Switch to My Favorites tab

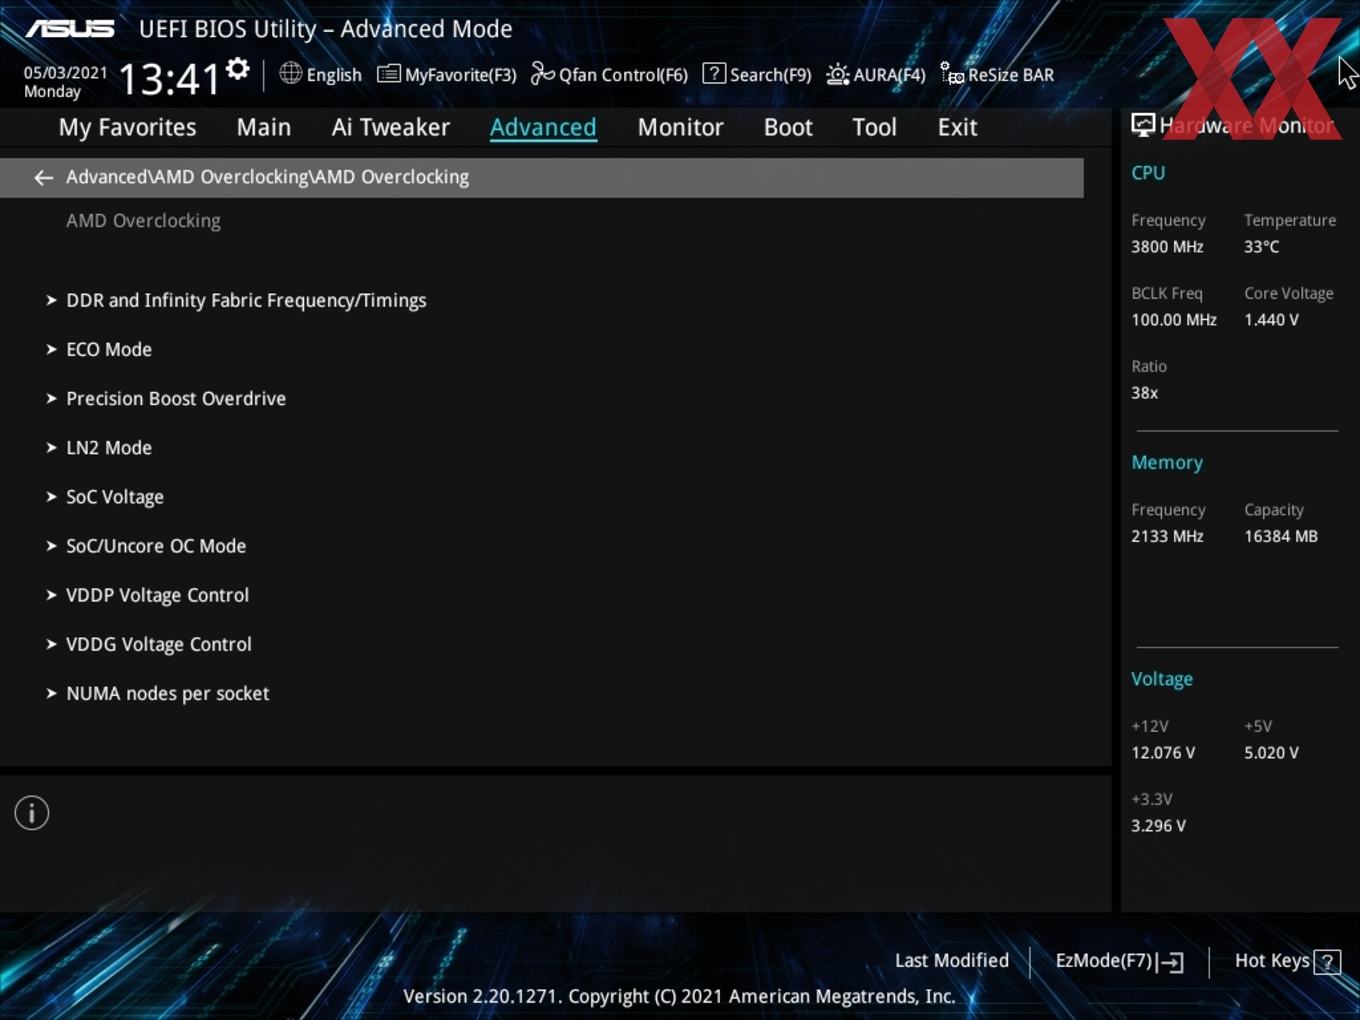(127, 127)
